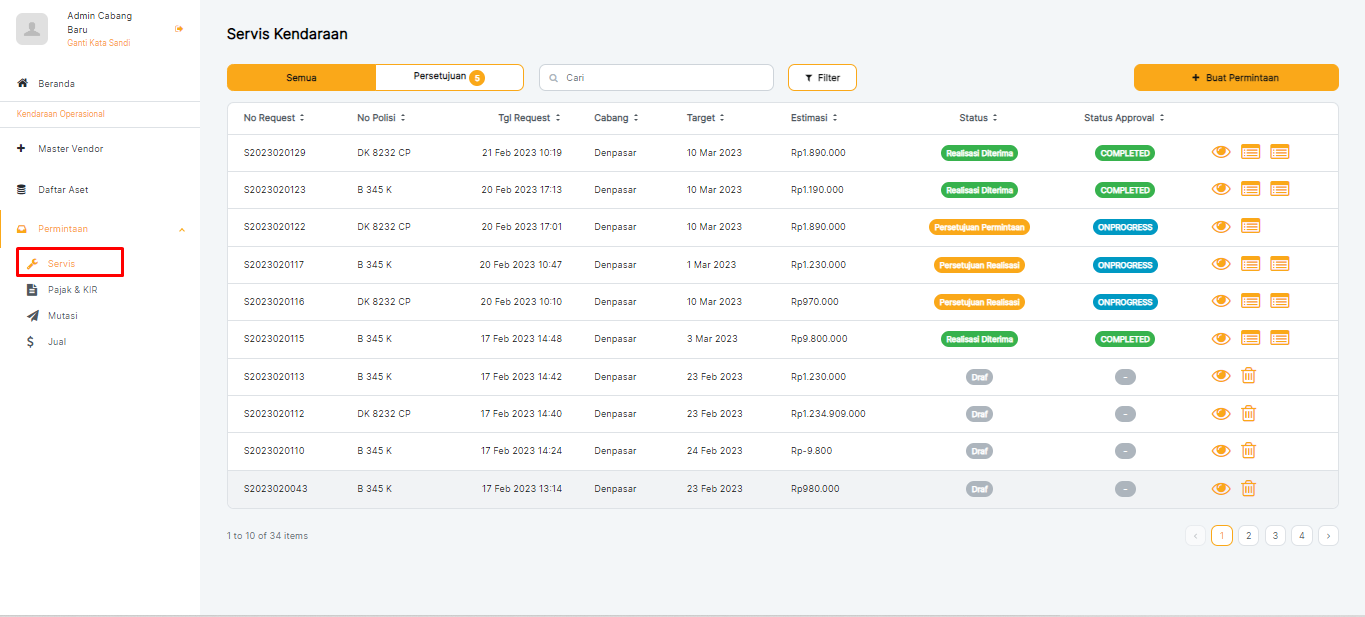Click Buat Permintaan button
This screenshot has height=617, width=1365.
1235,78
